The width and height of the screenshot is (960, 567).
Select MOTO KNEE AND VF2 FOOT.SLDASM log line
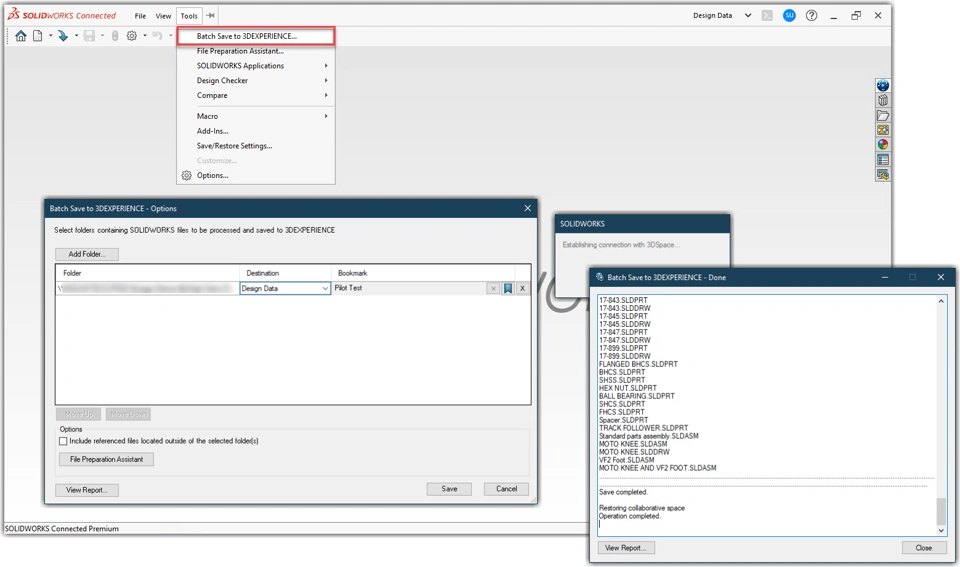(658, 468)
